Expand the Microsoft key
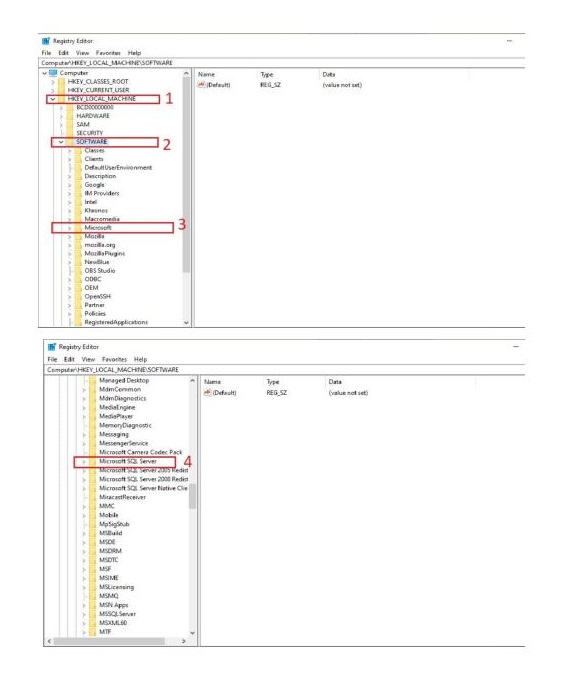Image resolution: width=580 pixels, height=699 pixels. click(70, 228)
